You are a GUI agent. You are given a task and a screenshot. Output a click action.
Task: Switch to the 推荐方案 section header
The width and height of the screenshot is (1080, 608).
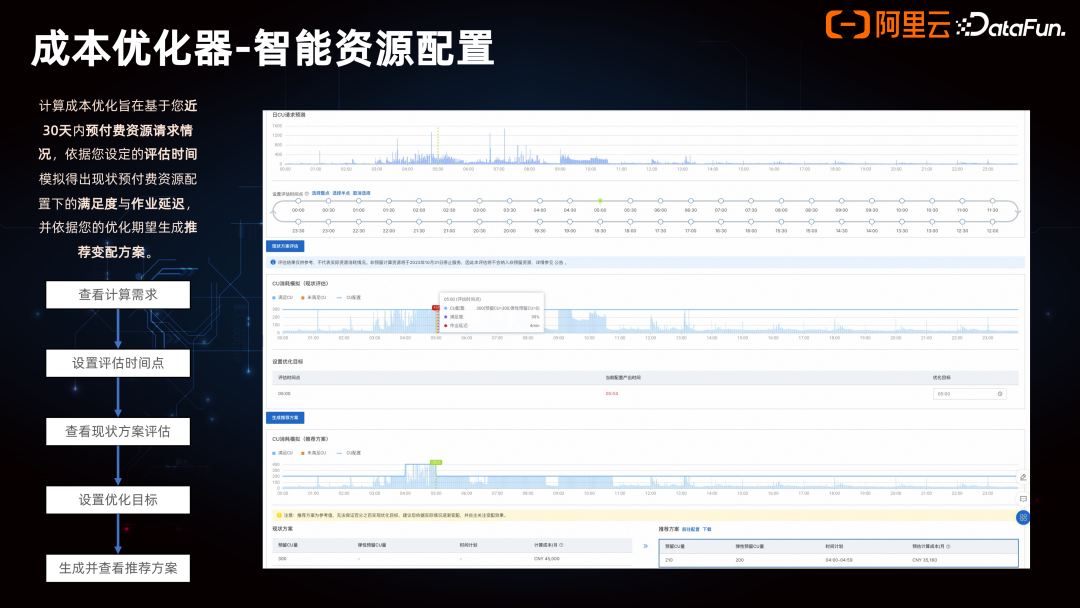(669, 528)
